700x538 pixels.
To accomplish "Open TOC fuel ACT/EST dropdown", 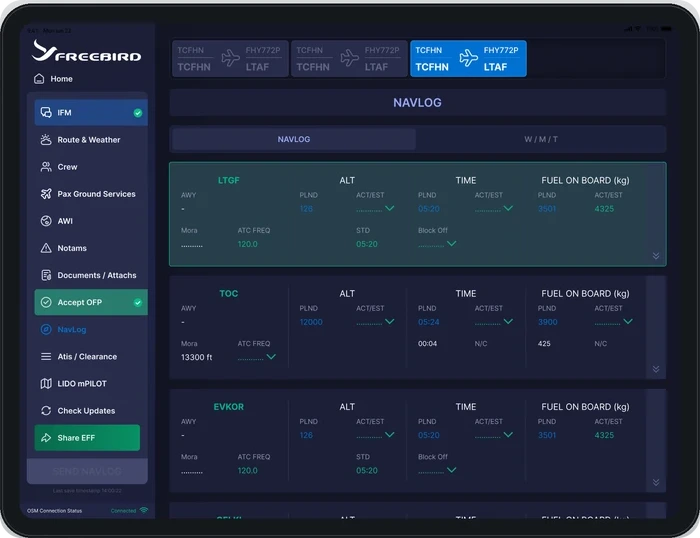I will tap(628, 321).
